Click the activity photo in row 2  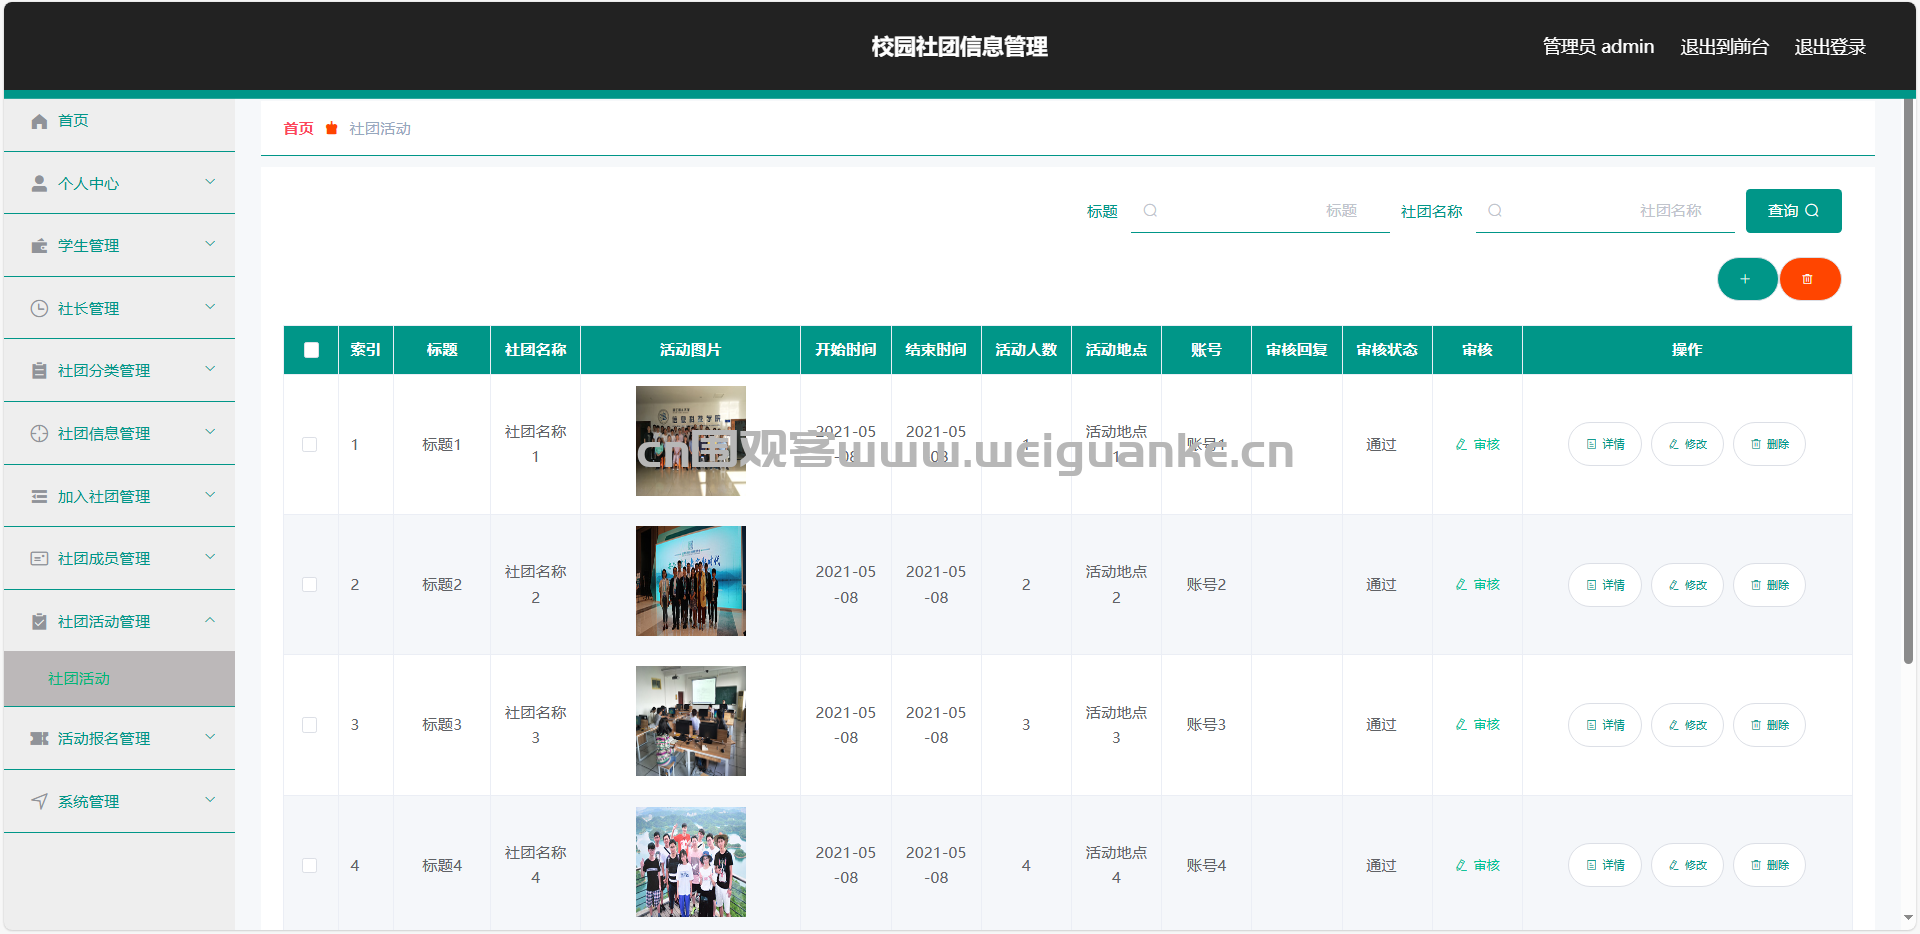[x=691, y=581]
